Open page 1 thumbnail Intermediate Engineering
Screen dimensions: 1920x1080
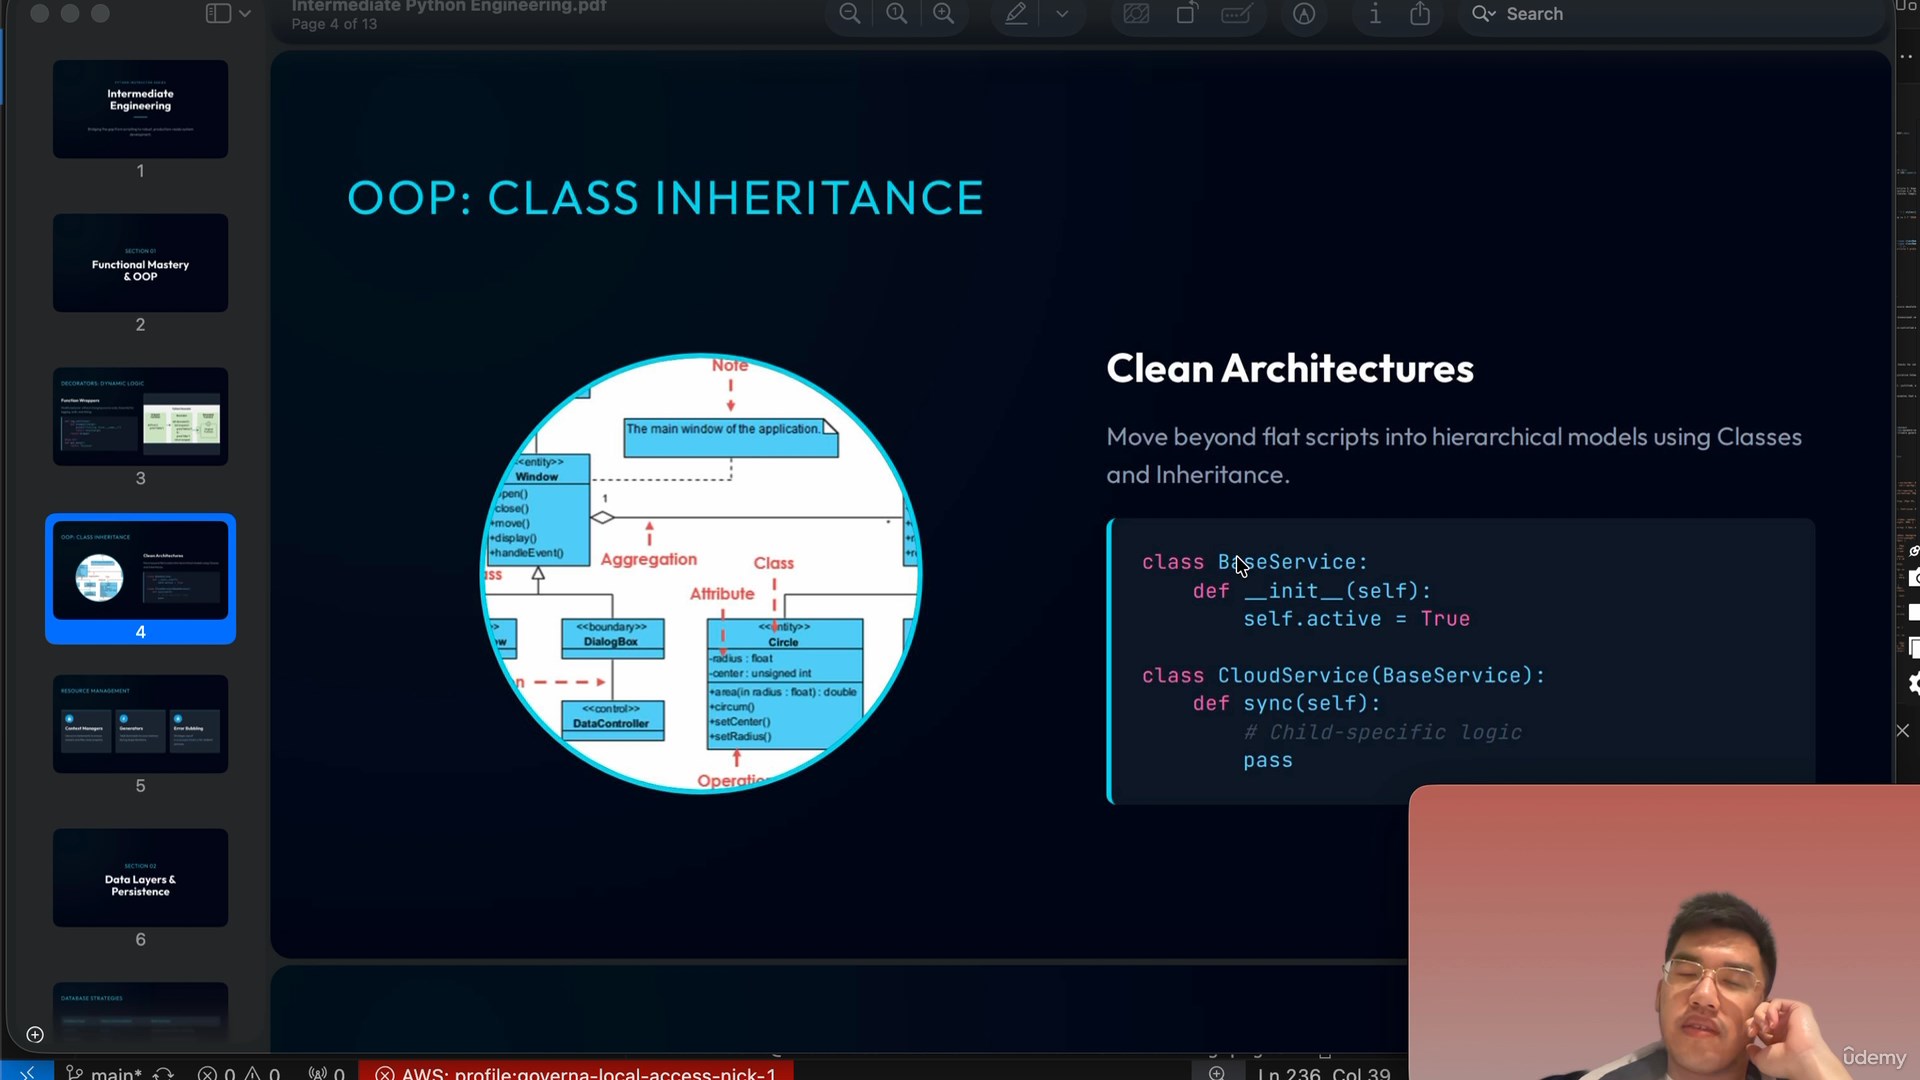pyautogui.click(x=140, y=109)
